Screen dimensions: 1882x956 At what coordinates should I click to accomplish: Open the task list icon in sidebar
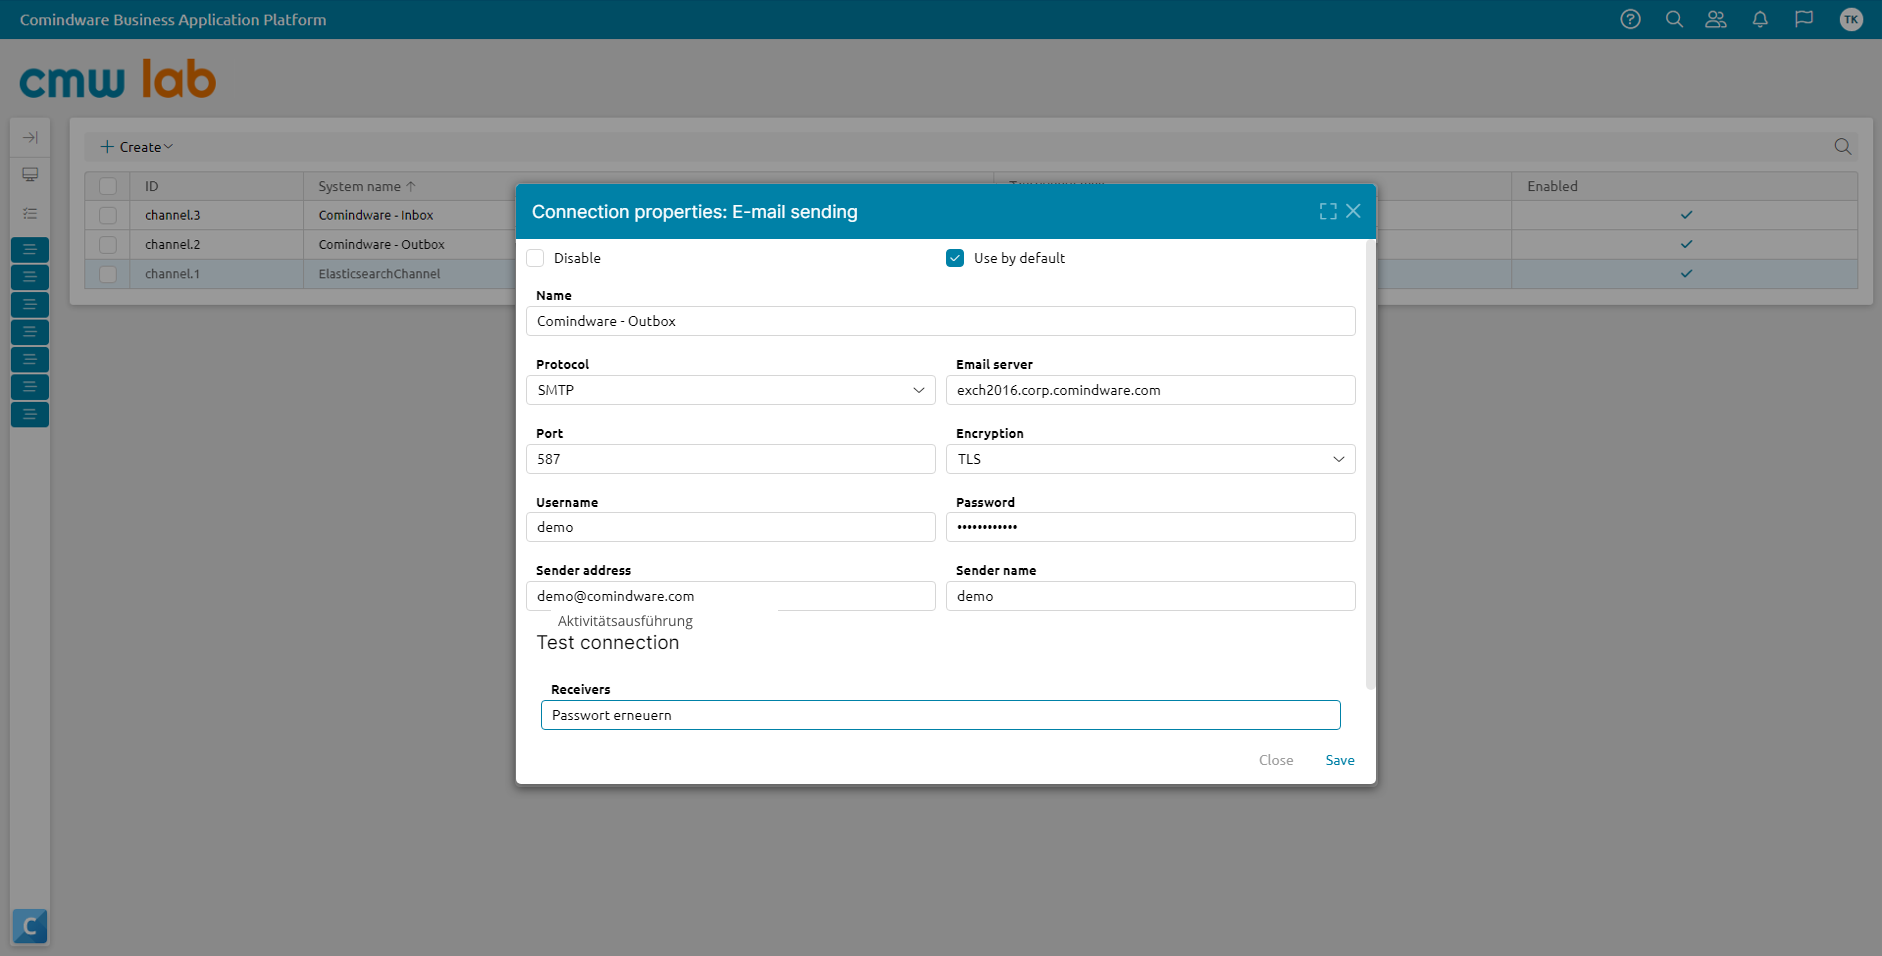[x=30, y=213]
